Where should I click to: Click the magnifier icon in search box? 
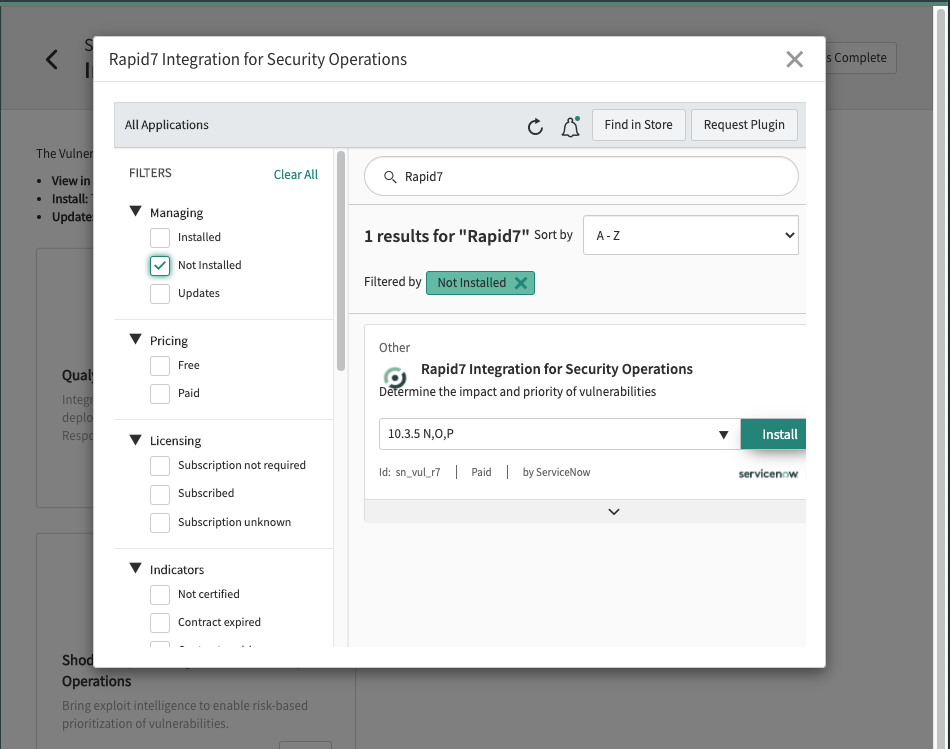(x=390, y=176)
